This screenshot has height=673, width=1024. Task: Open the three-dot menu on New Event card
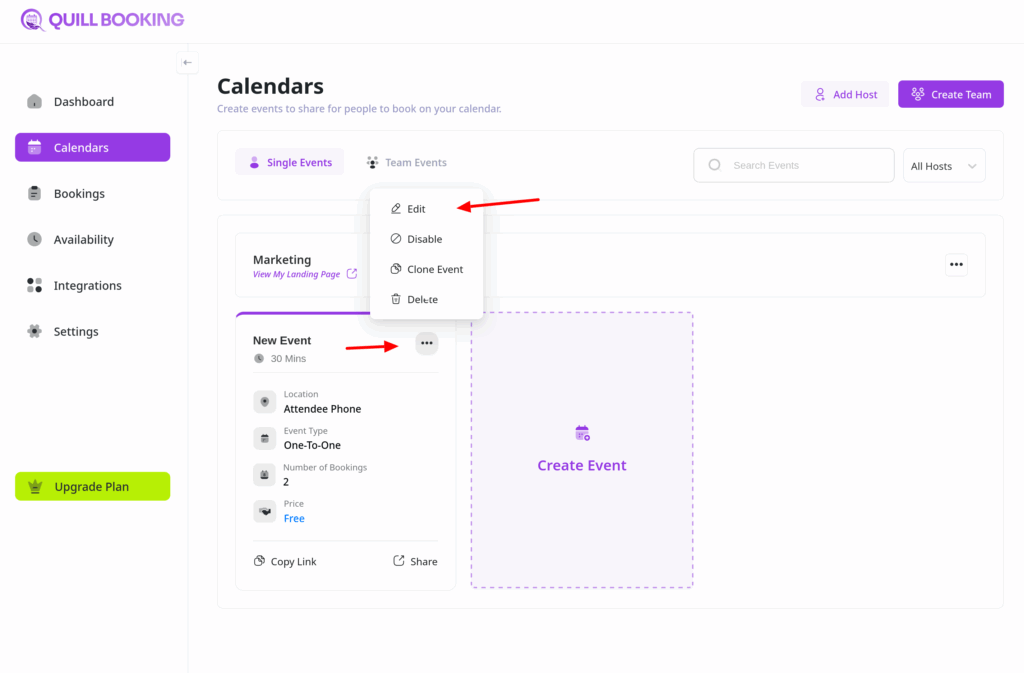(427, 343)
